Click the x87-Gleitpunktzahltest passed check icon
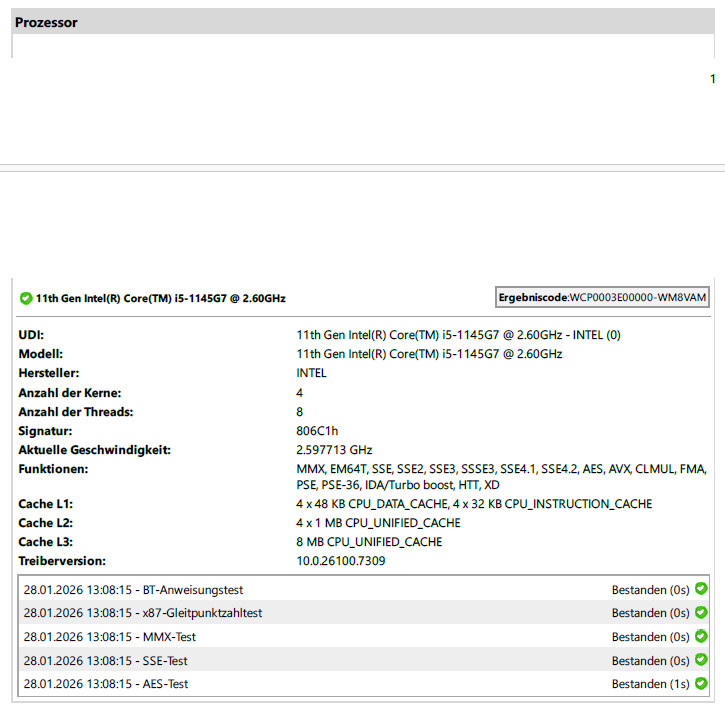The image size is (725, 708). (701, 612)
